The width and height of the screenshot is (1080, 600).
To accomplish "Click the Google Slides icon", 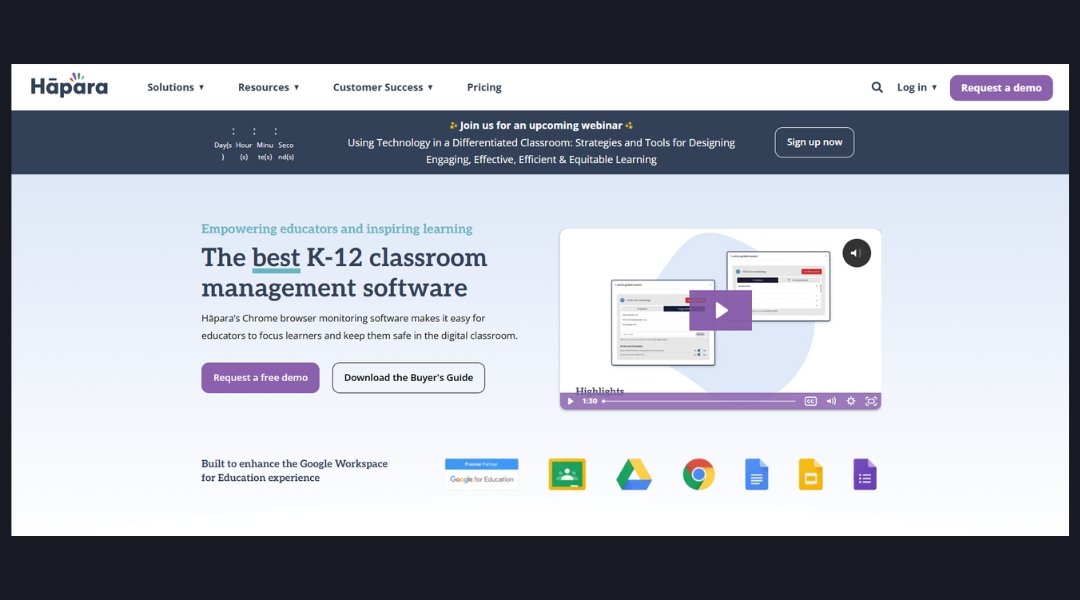I will click(811, 475).
